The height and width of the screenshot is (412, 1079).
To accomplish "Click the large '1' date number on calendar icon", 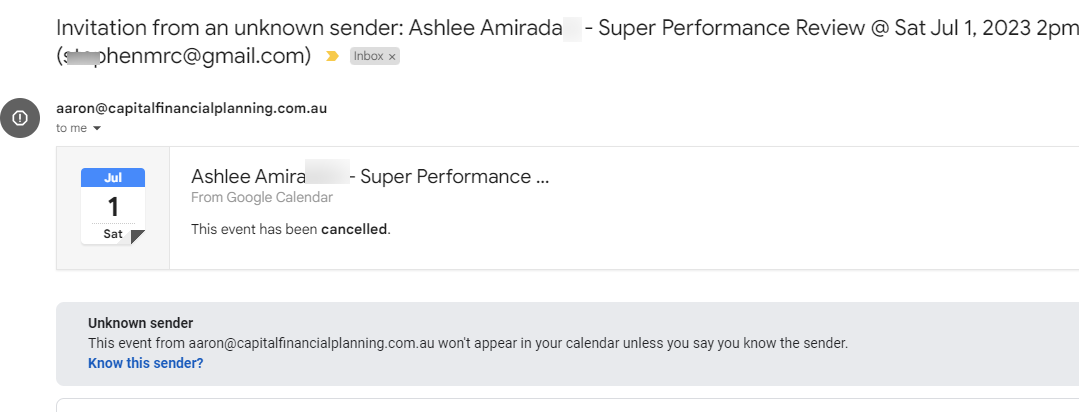I will pyautogui.click(x=113, y=206).
